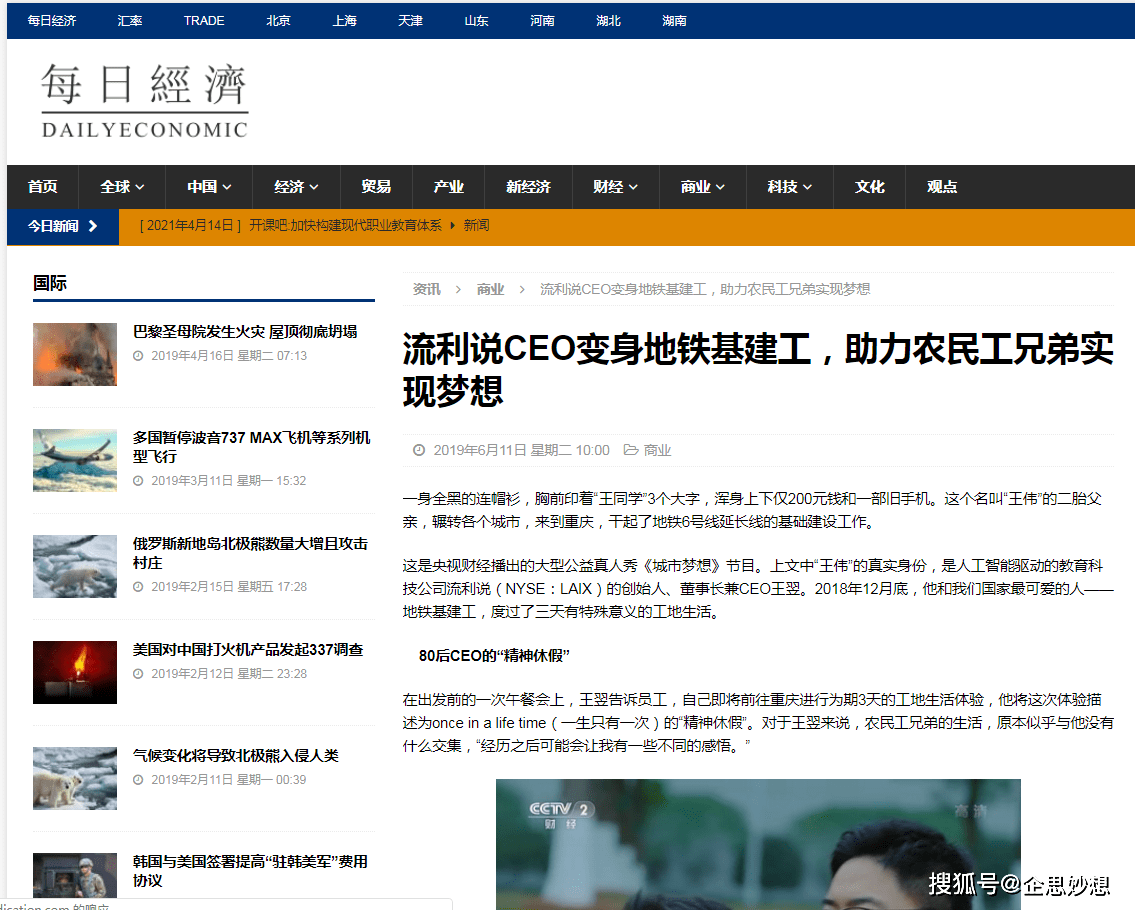Expand the 中国 dropdown menu
This screenshot has width=1135, height=910.
click(x=209, y=187)
